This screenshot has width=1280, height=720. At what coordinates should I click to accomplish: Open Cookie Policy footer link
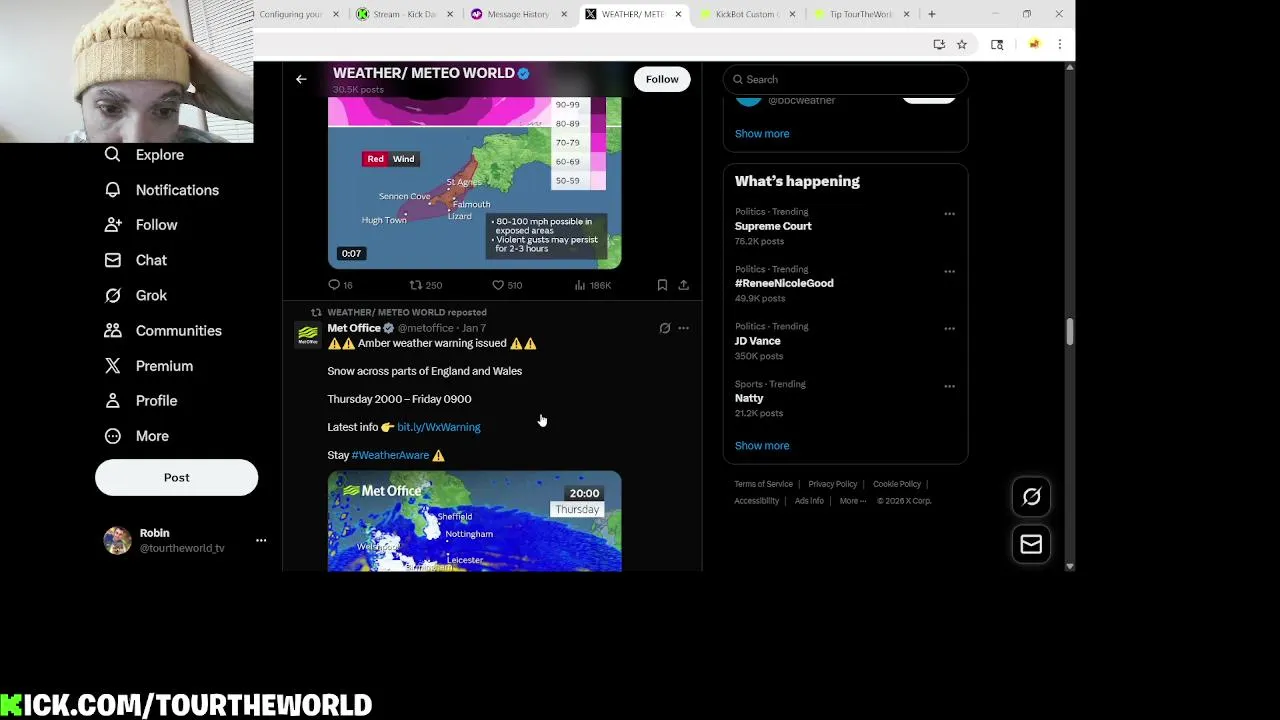coord(897,484)
